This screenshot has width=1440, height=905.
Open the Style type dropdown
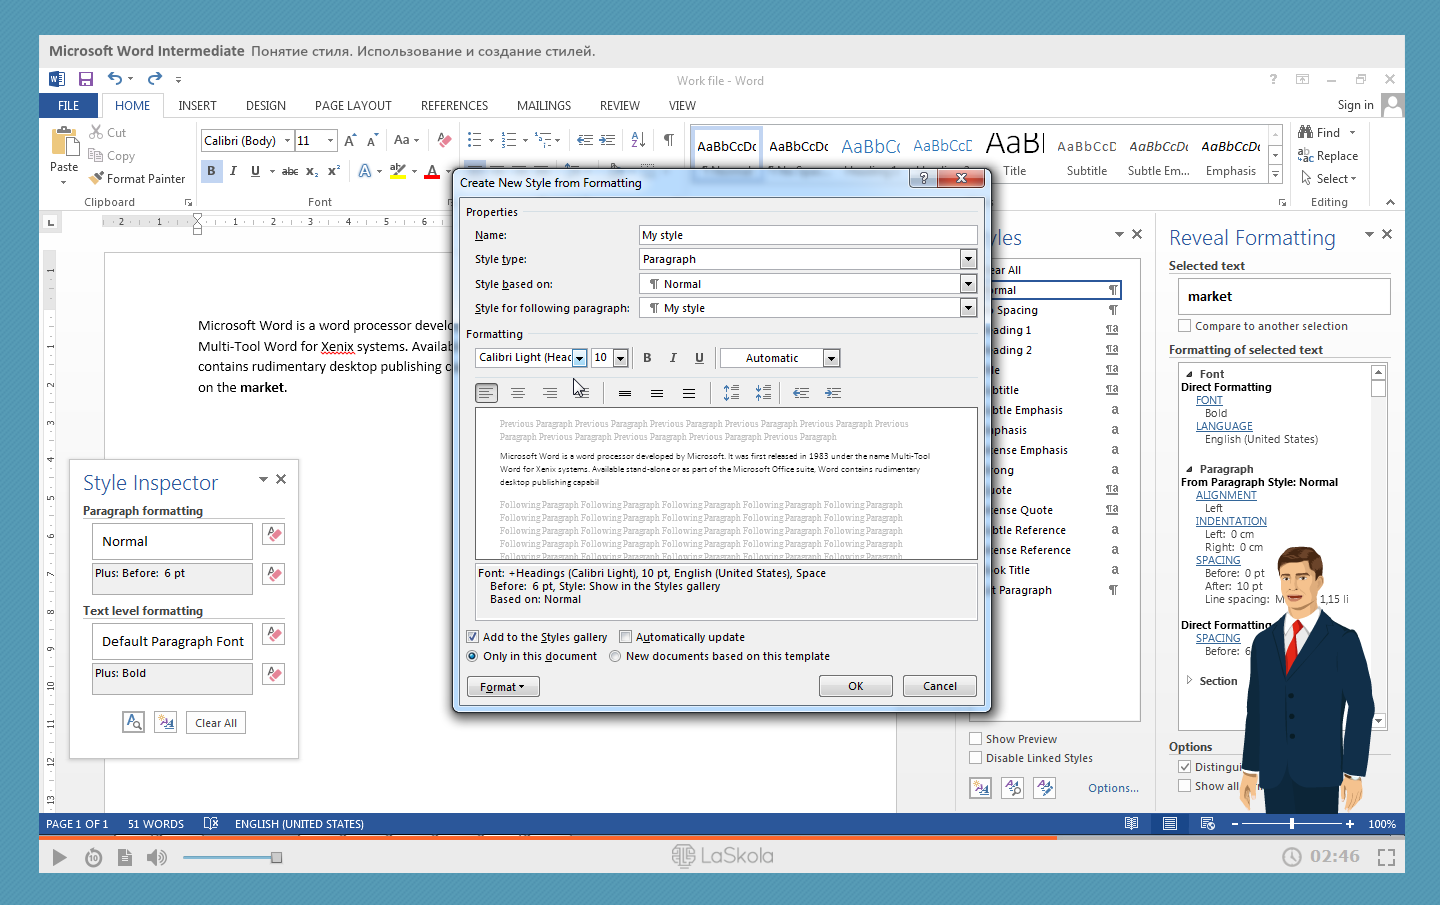point(967,259)
